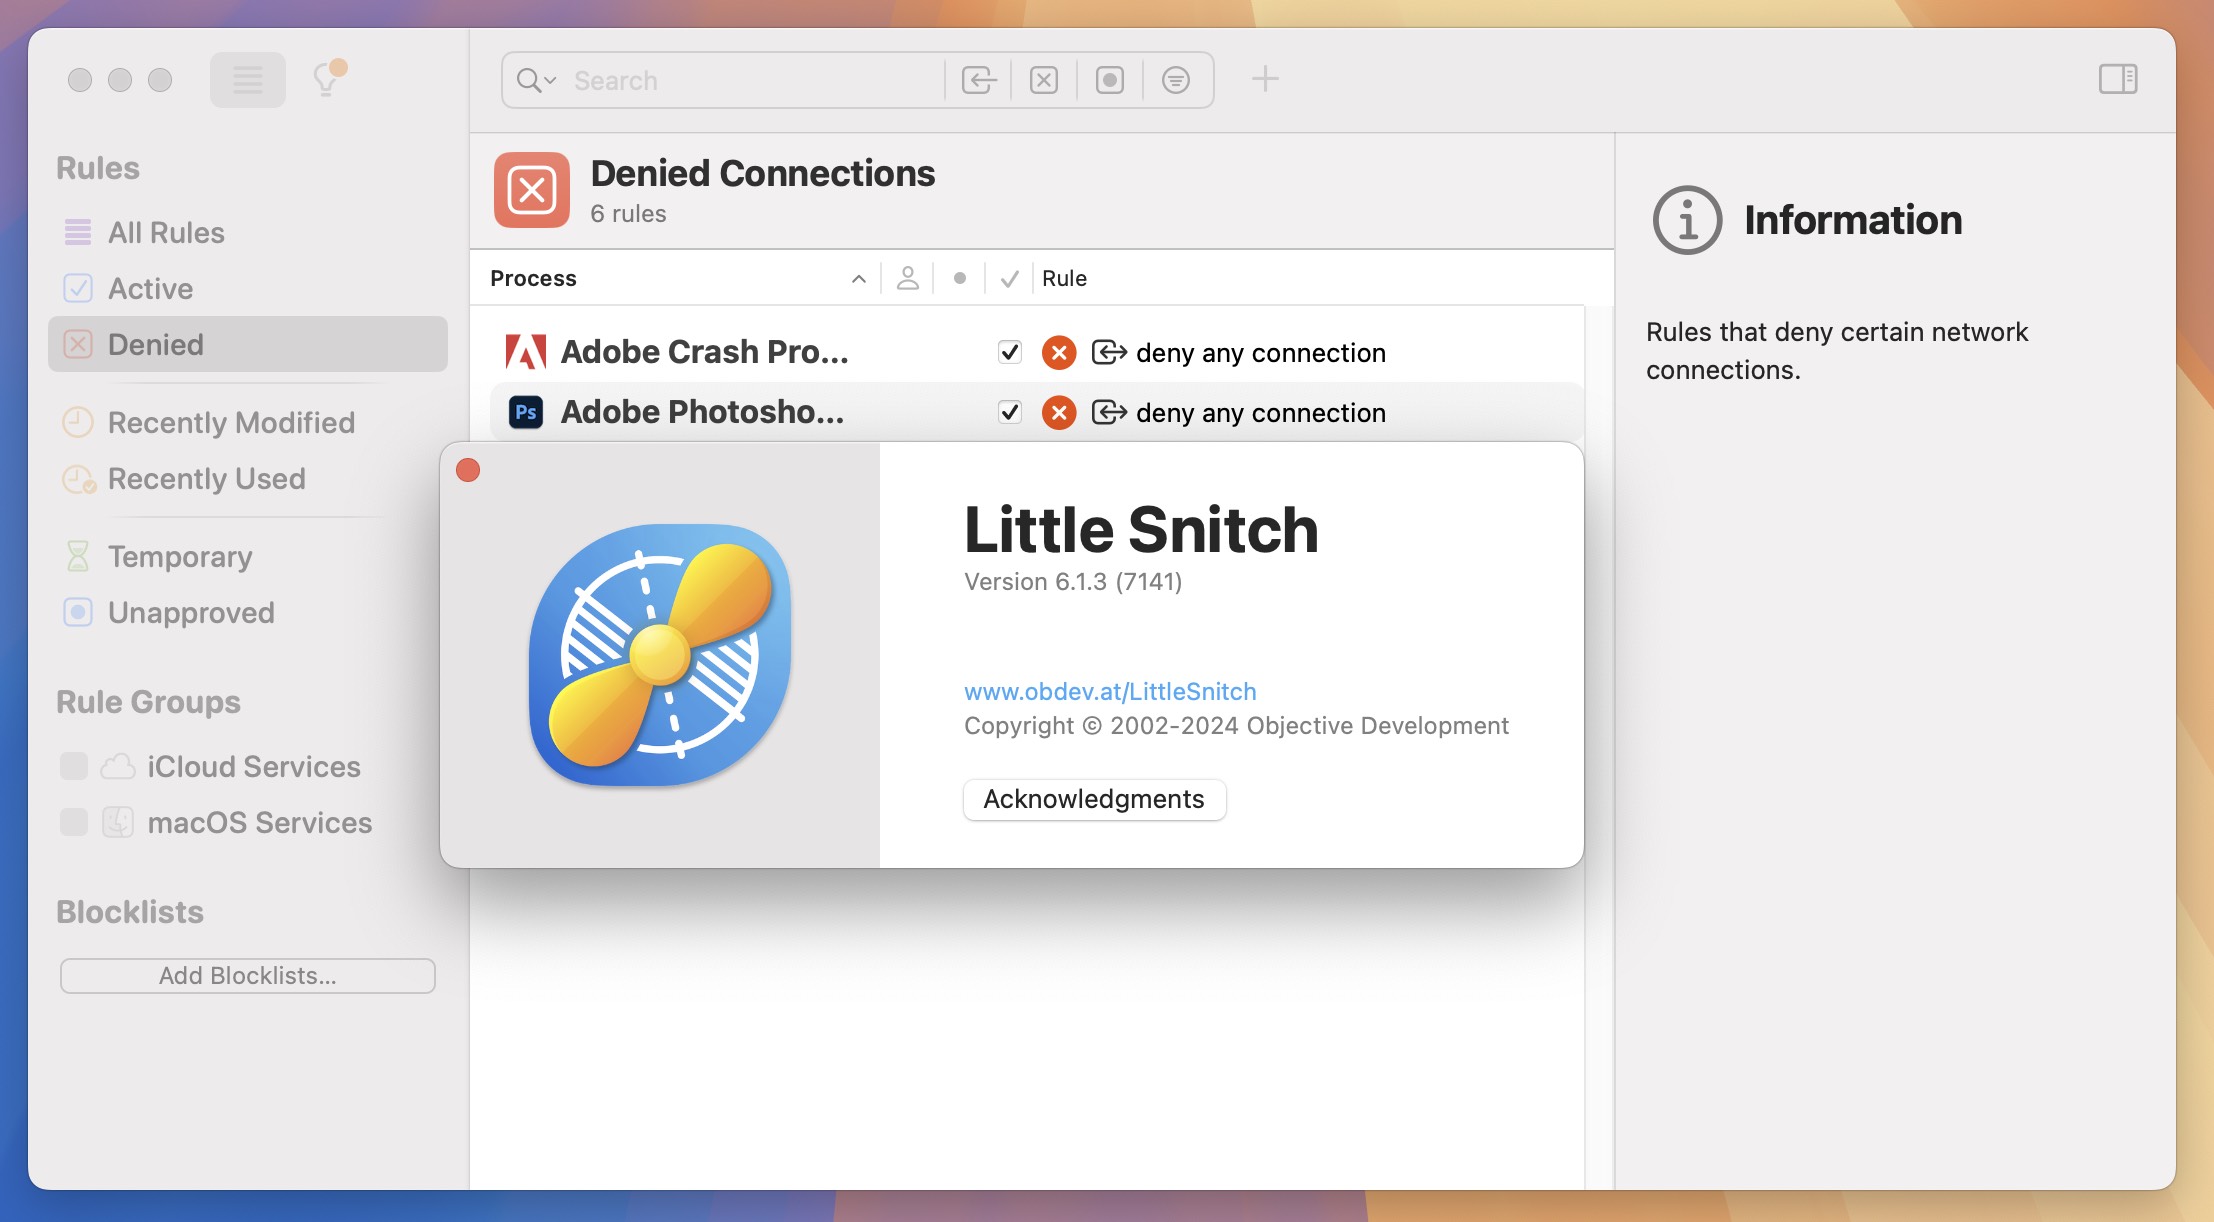The image size is (2214, 1222).
Task: Uncheck the Adobe Photosho... rule checkbox
Action: point(1010,412)
